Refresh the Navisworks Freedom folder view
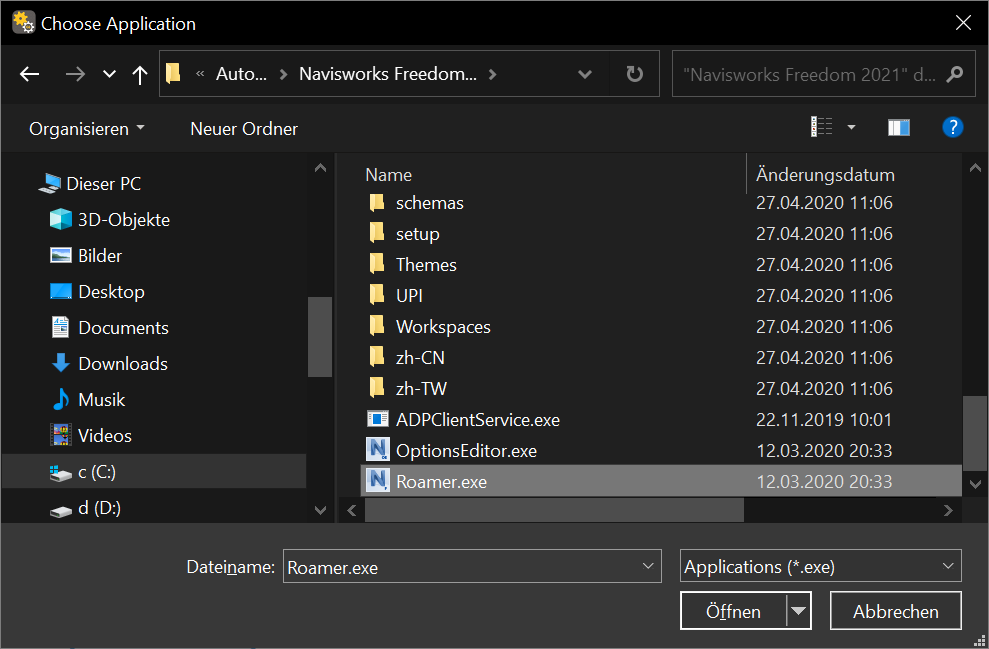989x649 pixels. pos(635,74)
